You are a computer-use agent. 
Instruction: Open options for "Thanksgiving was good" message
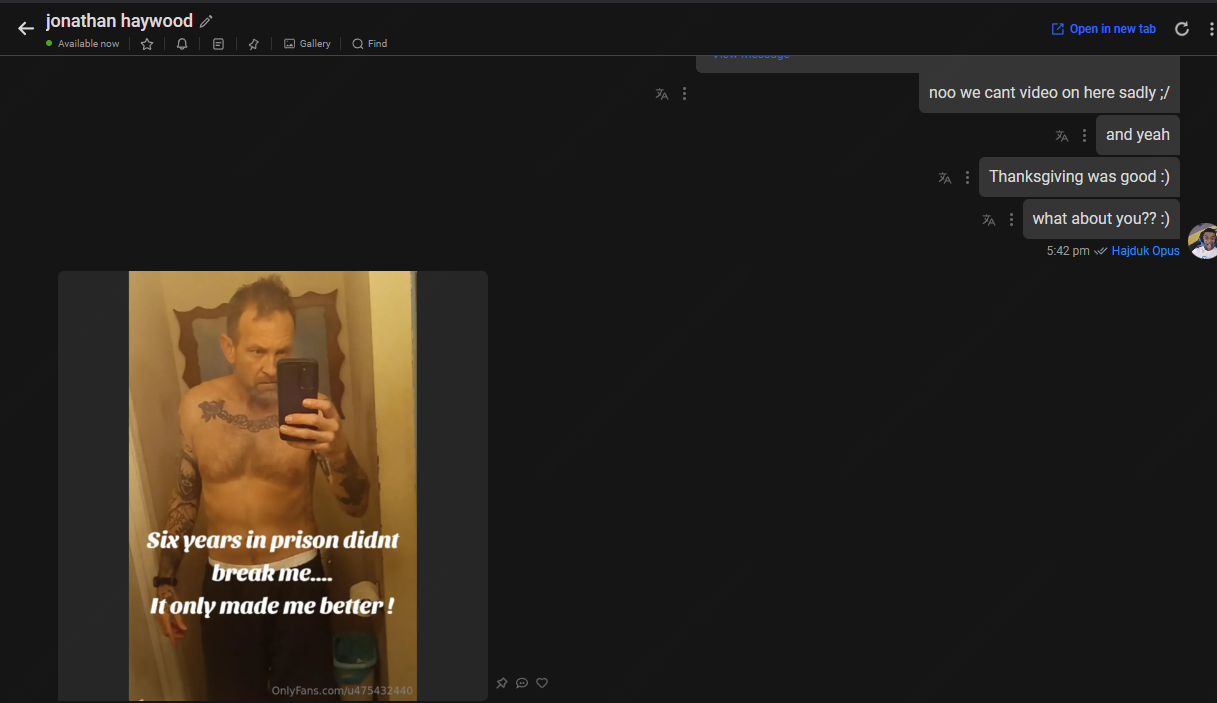967,177
